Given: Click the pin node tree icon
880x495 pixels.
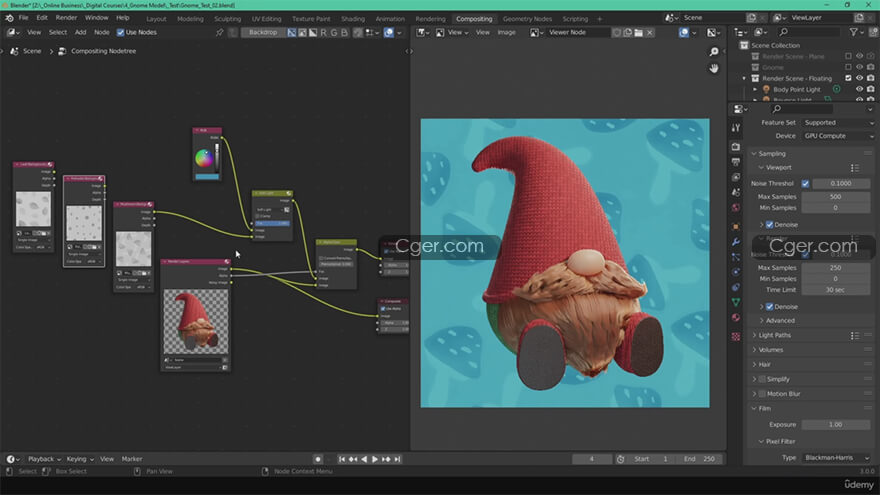Looking at the screenshot, I should coord(220,32).
